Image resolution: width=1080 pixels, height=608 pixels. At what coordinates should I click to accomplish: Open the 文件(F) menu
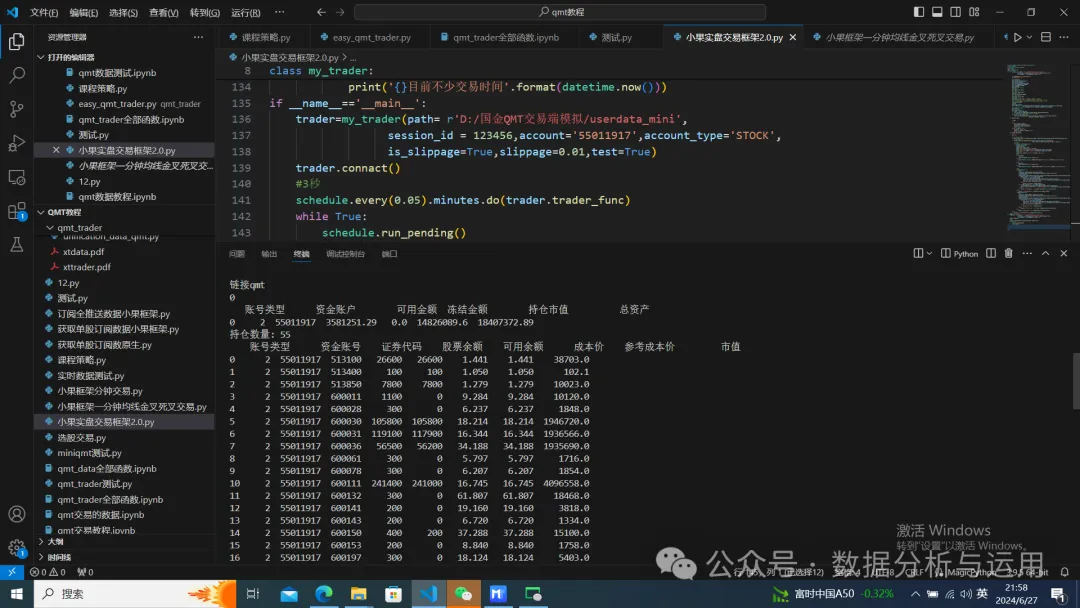pyautogui.click(x=44, y=12)
